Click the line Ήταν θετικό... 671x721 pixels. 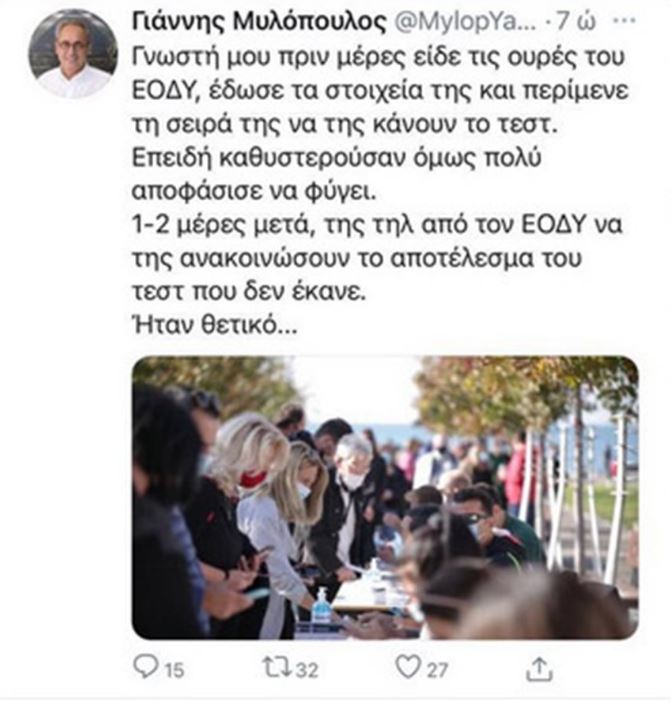point(215,326)
